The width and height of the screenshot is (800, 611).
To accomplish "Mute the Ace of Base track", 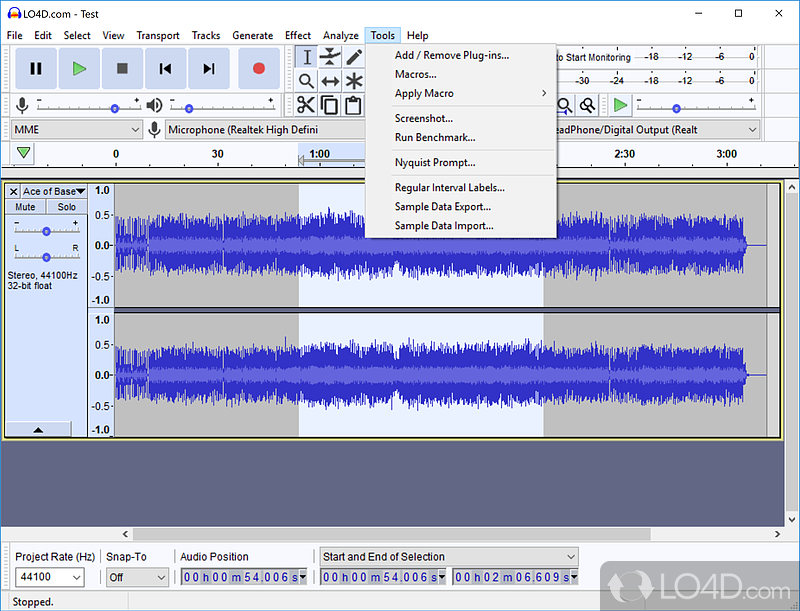I will pyautogui.click(x=26, y=207).
